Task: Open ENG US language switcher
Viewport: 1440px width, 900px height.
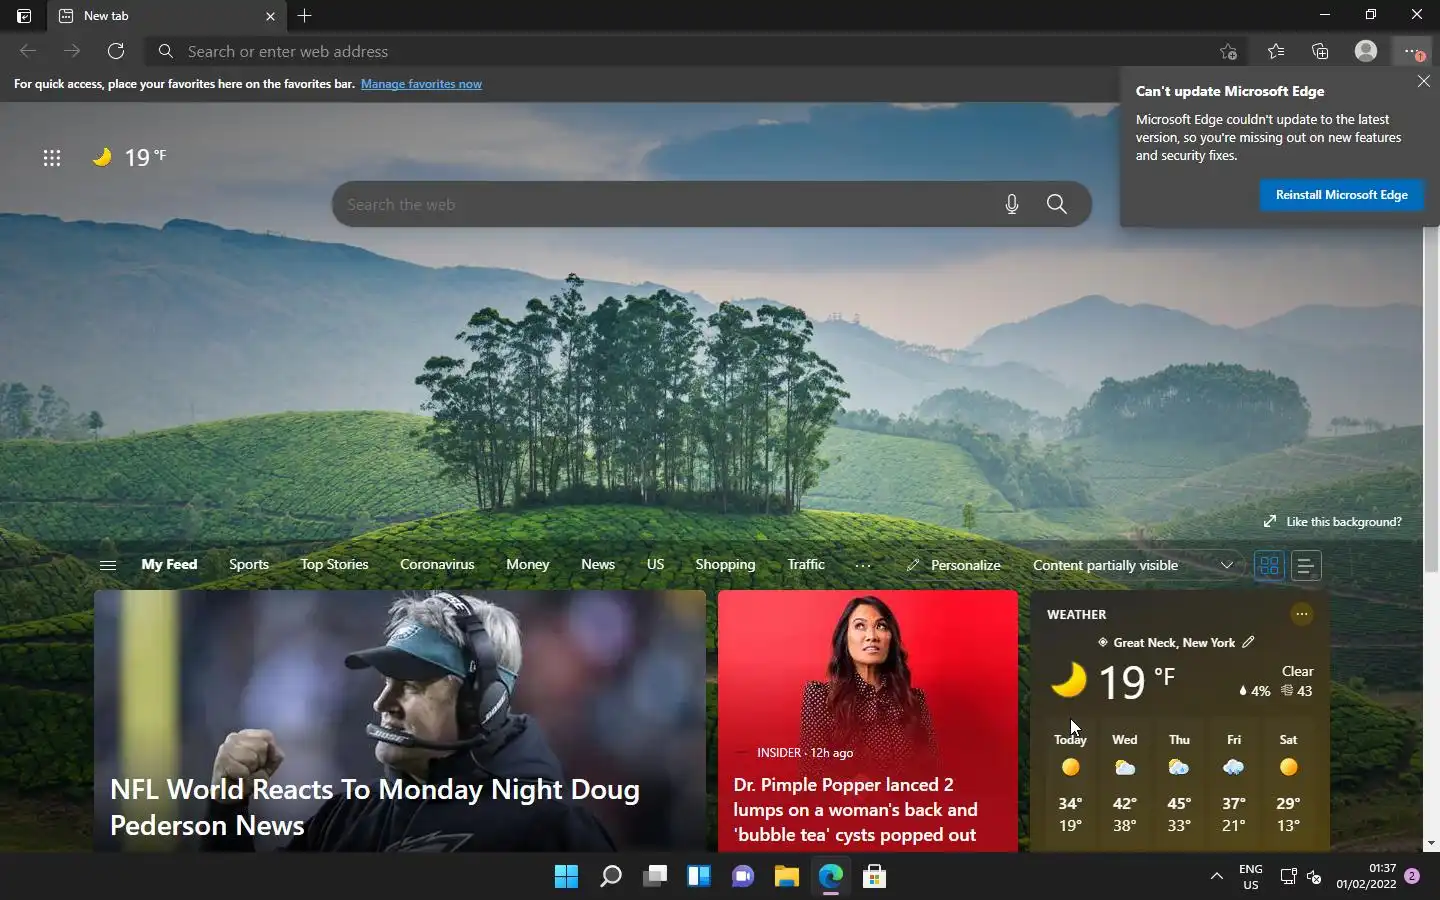Action: click(1250, 877)
